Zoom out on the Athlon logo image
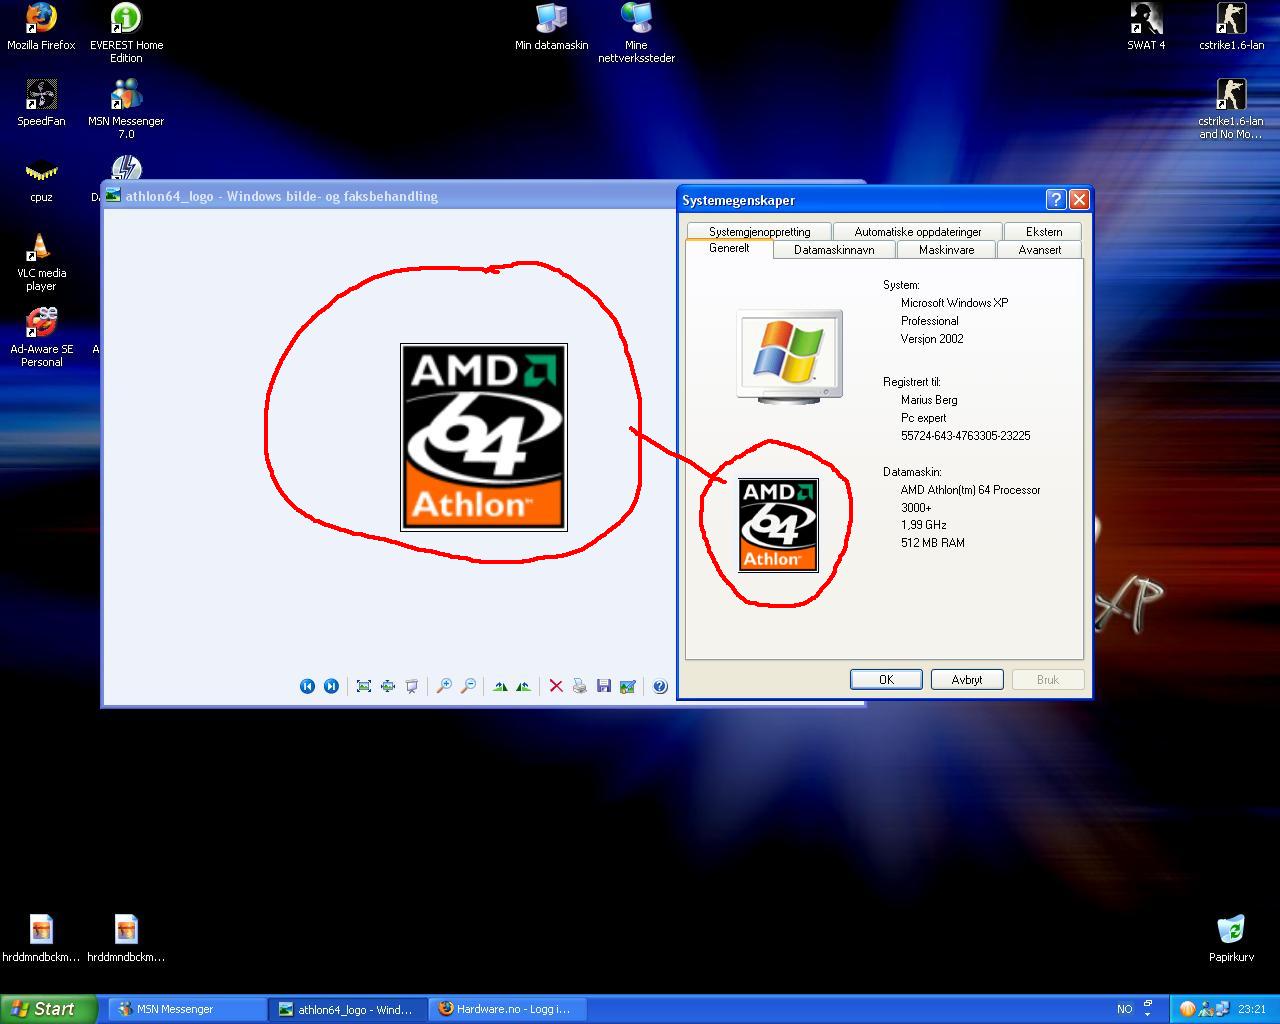This screenshot has height=1024, width=1280. point(468,686)
